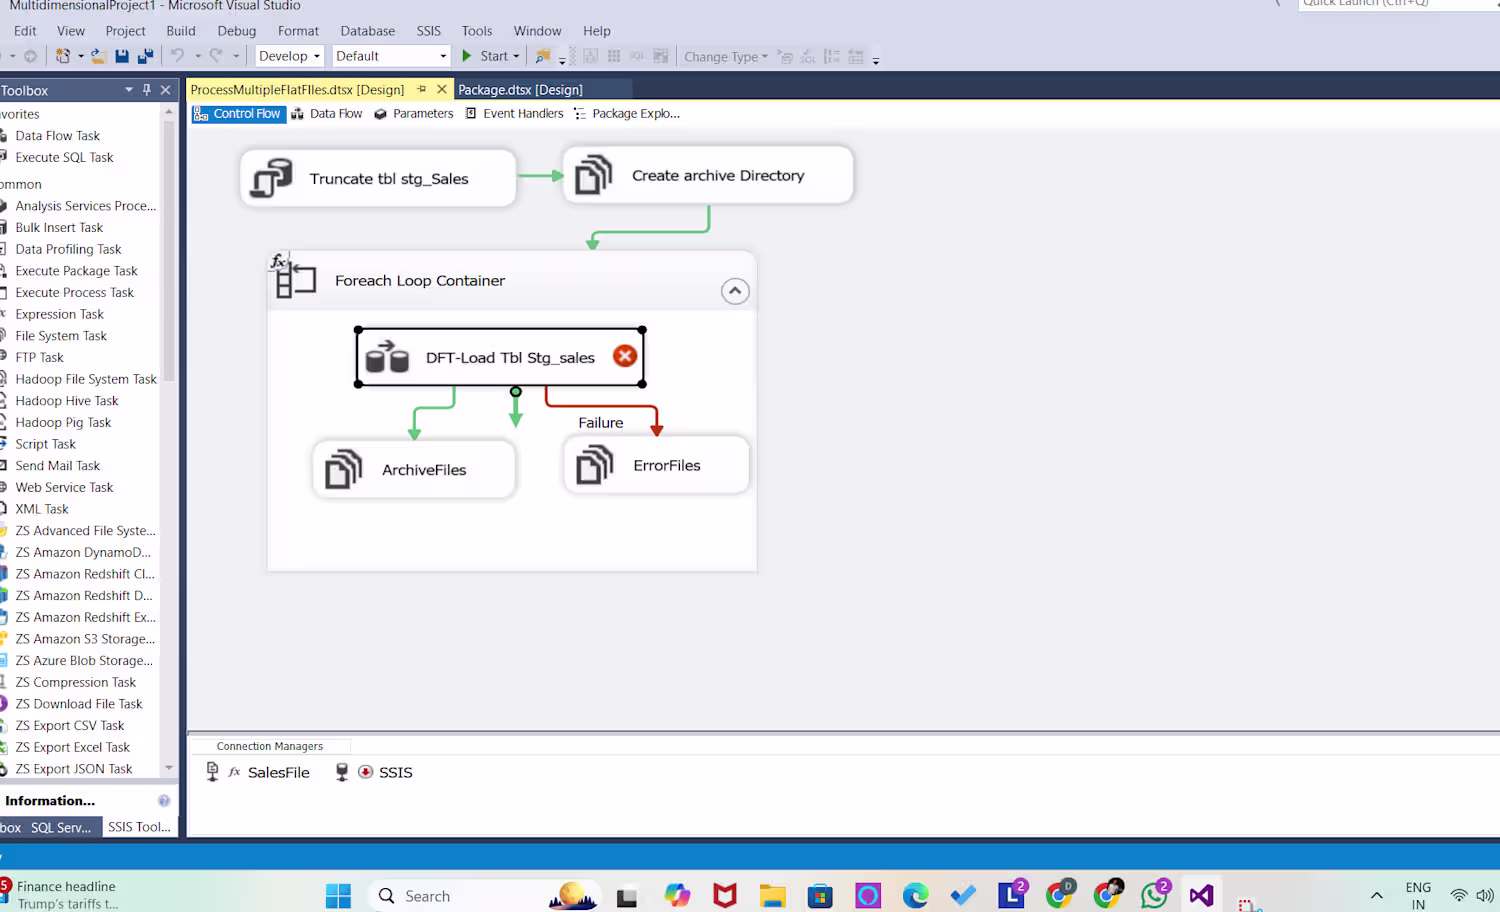Viewport: 1500px width, 912px height.
Task: Click the Visual Studio taskbar icon
Action: (x=1202, y=895)
